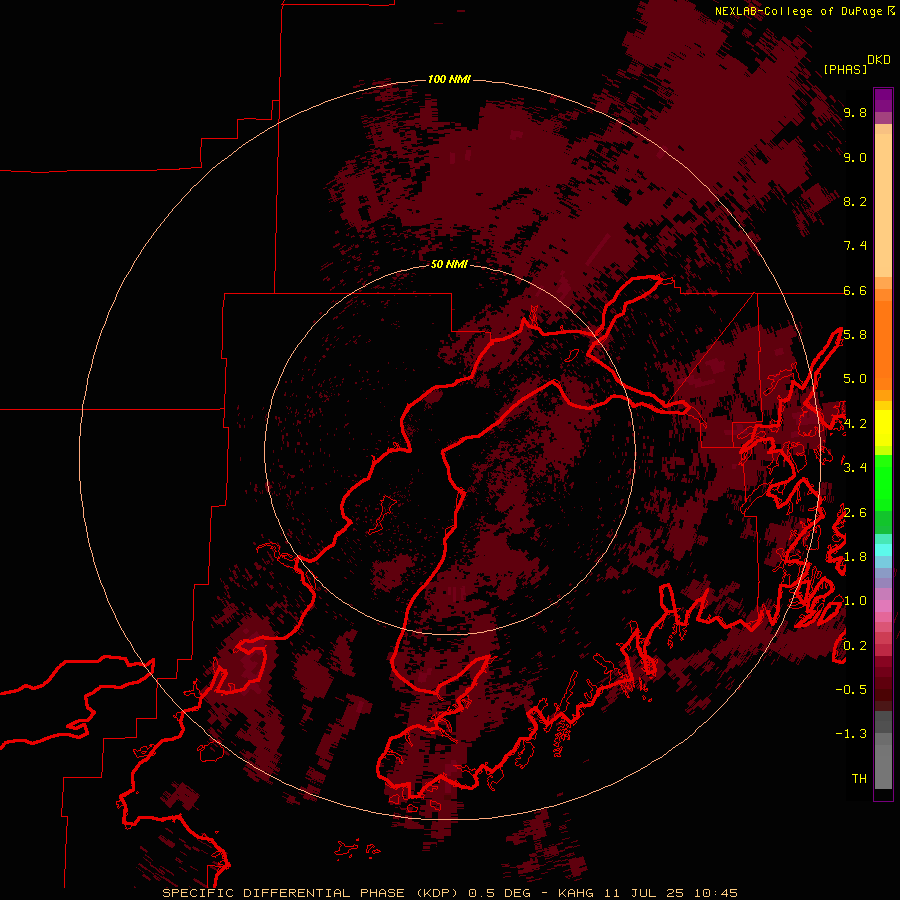Select the 6.6 scale value
900x900 pixels.
855,290
